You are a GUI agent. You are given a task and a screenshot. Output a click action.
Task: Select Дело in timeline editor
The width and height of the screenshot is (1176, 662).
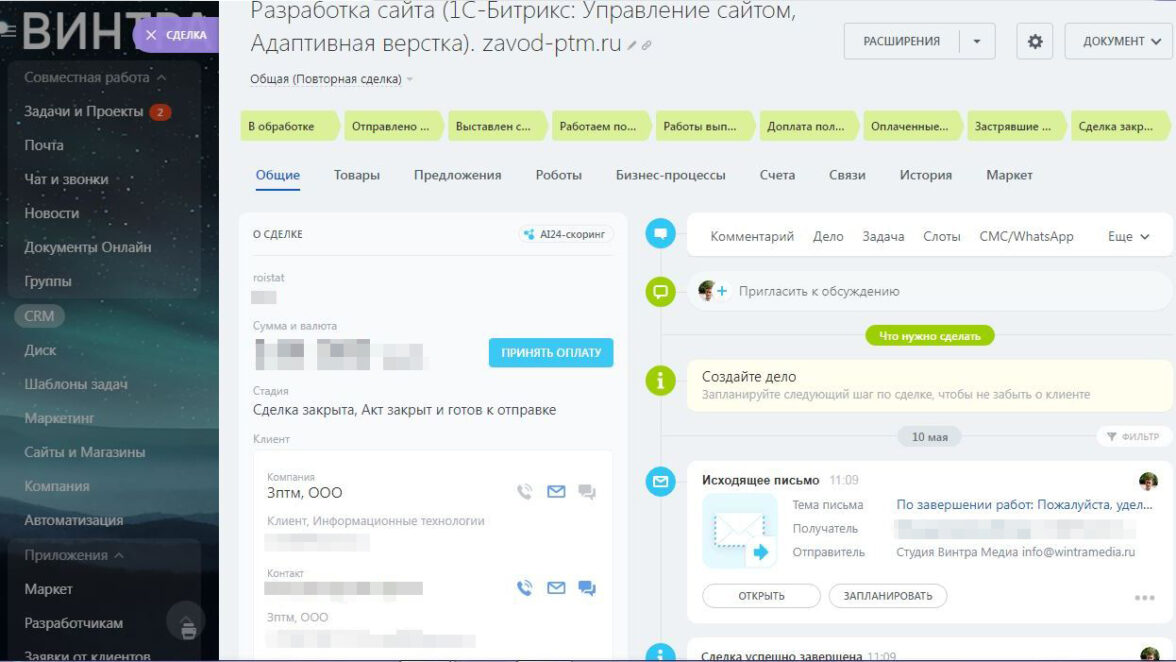coord(828,236)
